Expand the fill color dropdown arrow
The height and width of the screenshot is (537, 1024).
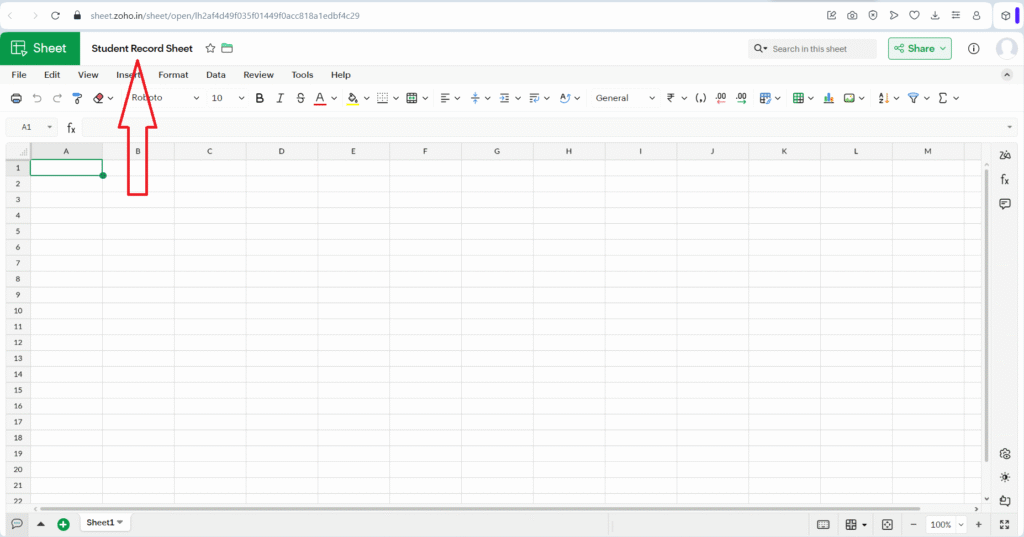[366, 99]
